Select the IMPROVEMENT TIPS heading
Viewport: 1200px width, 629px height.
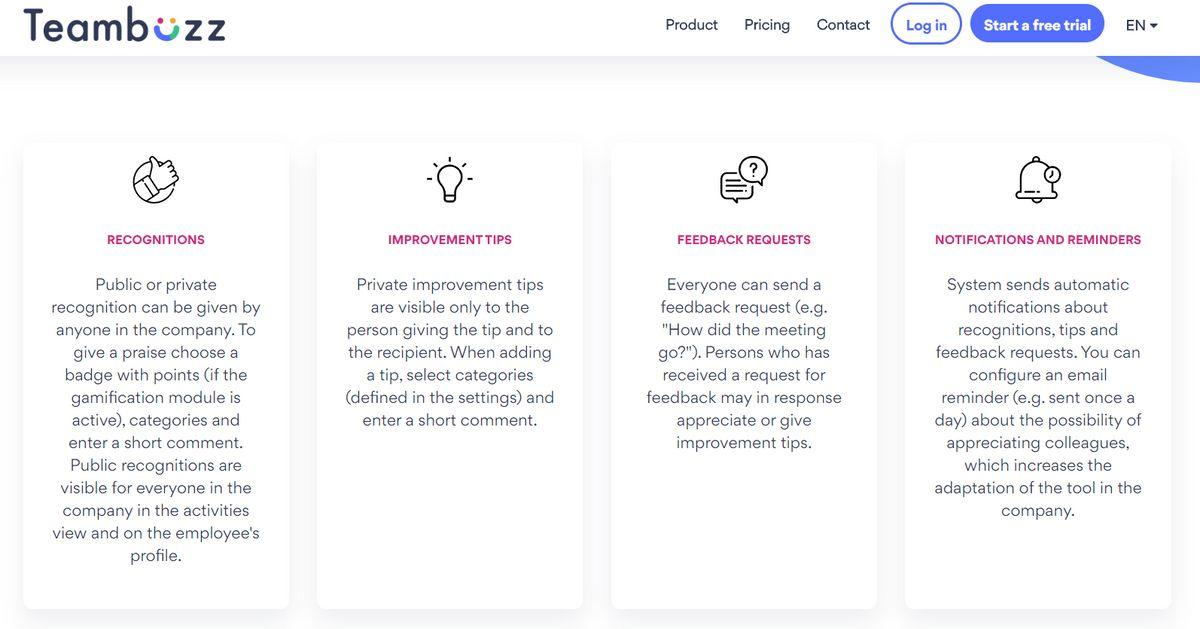[450, 240]
